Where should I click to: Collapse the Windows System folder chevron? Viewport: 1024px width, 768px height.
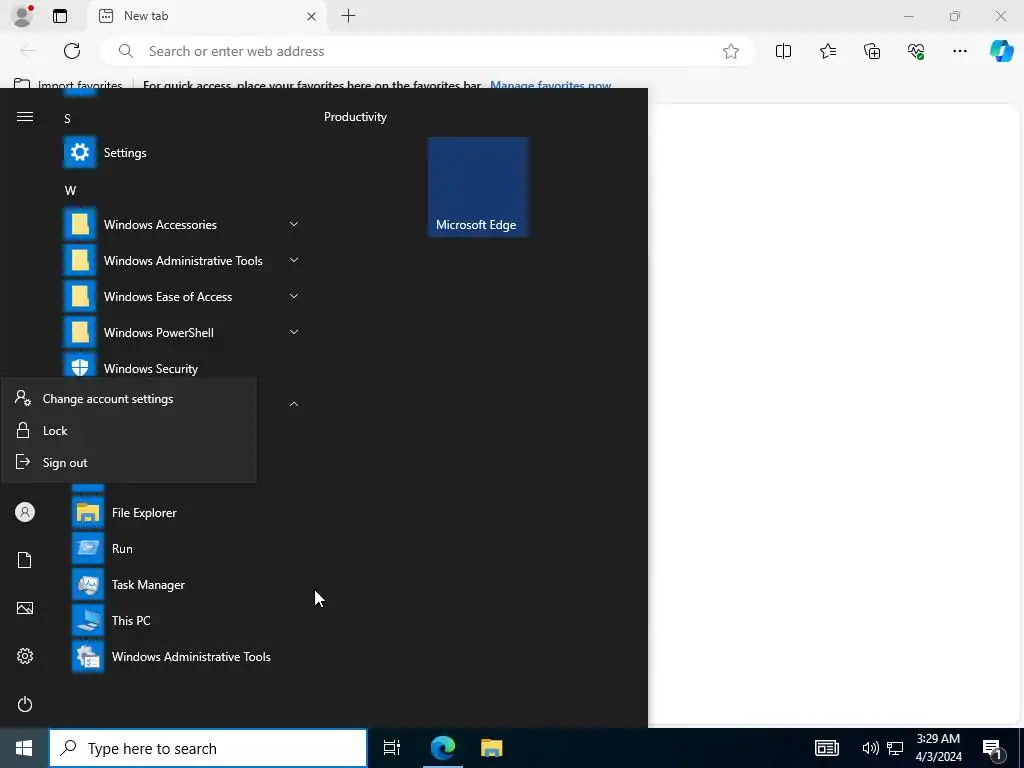coord(294,404)
